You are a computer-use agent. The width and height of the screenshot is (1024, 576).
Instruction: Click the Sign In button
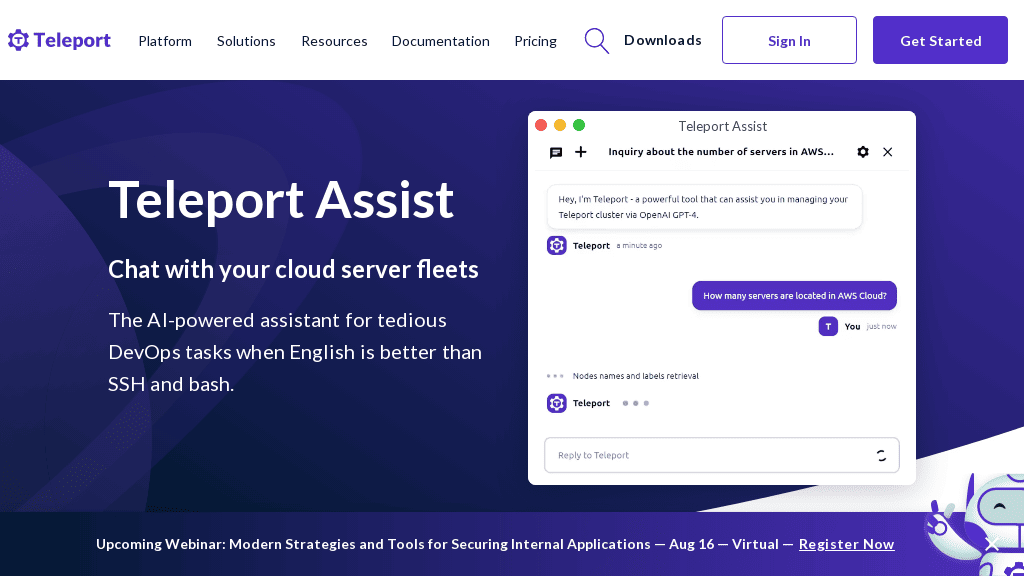tap(789, 40)
